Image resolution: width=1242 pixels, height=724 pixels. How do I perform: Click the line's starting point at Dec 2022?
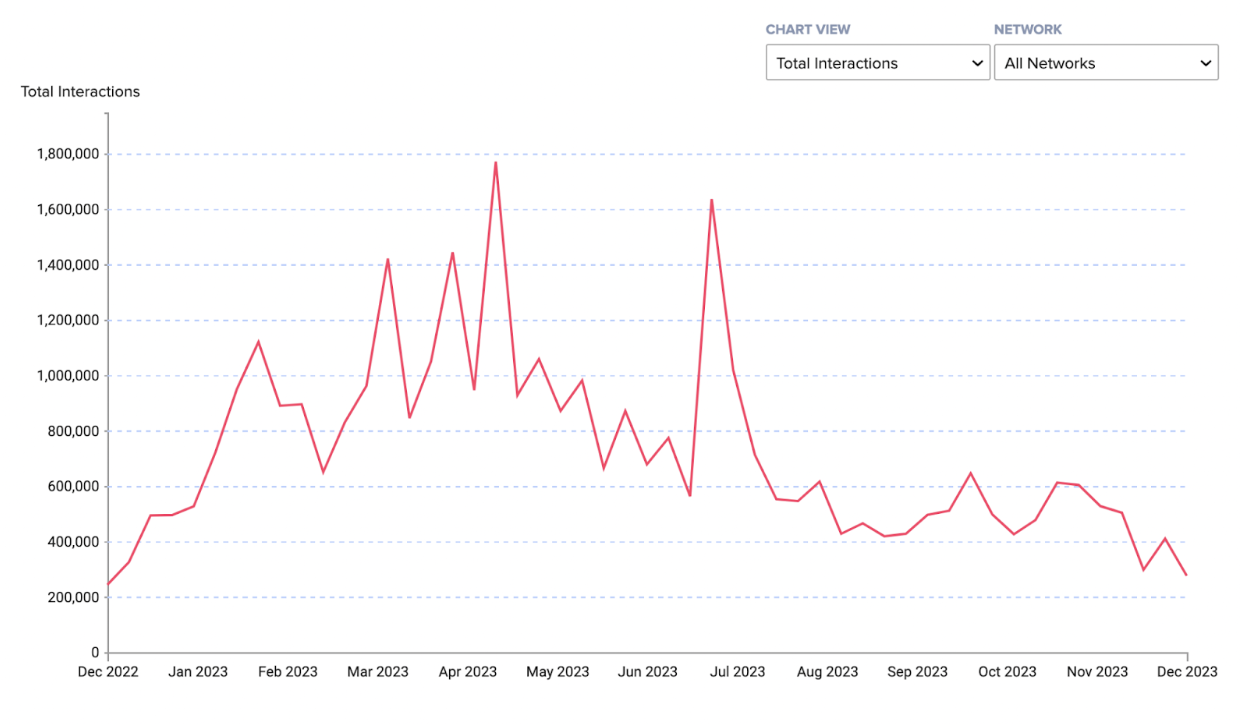pyautogui.click(x=108, y=584)
